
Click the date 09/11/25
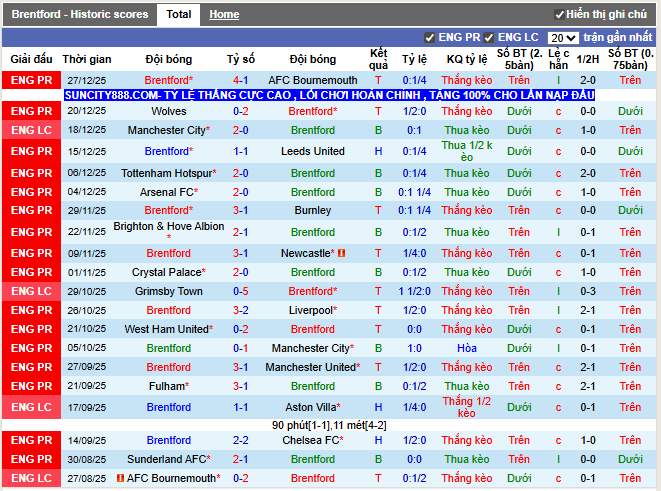point(87,253)
